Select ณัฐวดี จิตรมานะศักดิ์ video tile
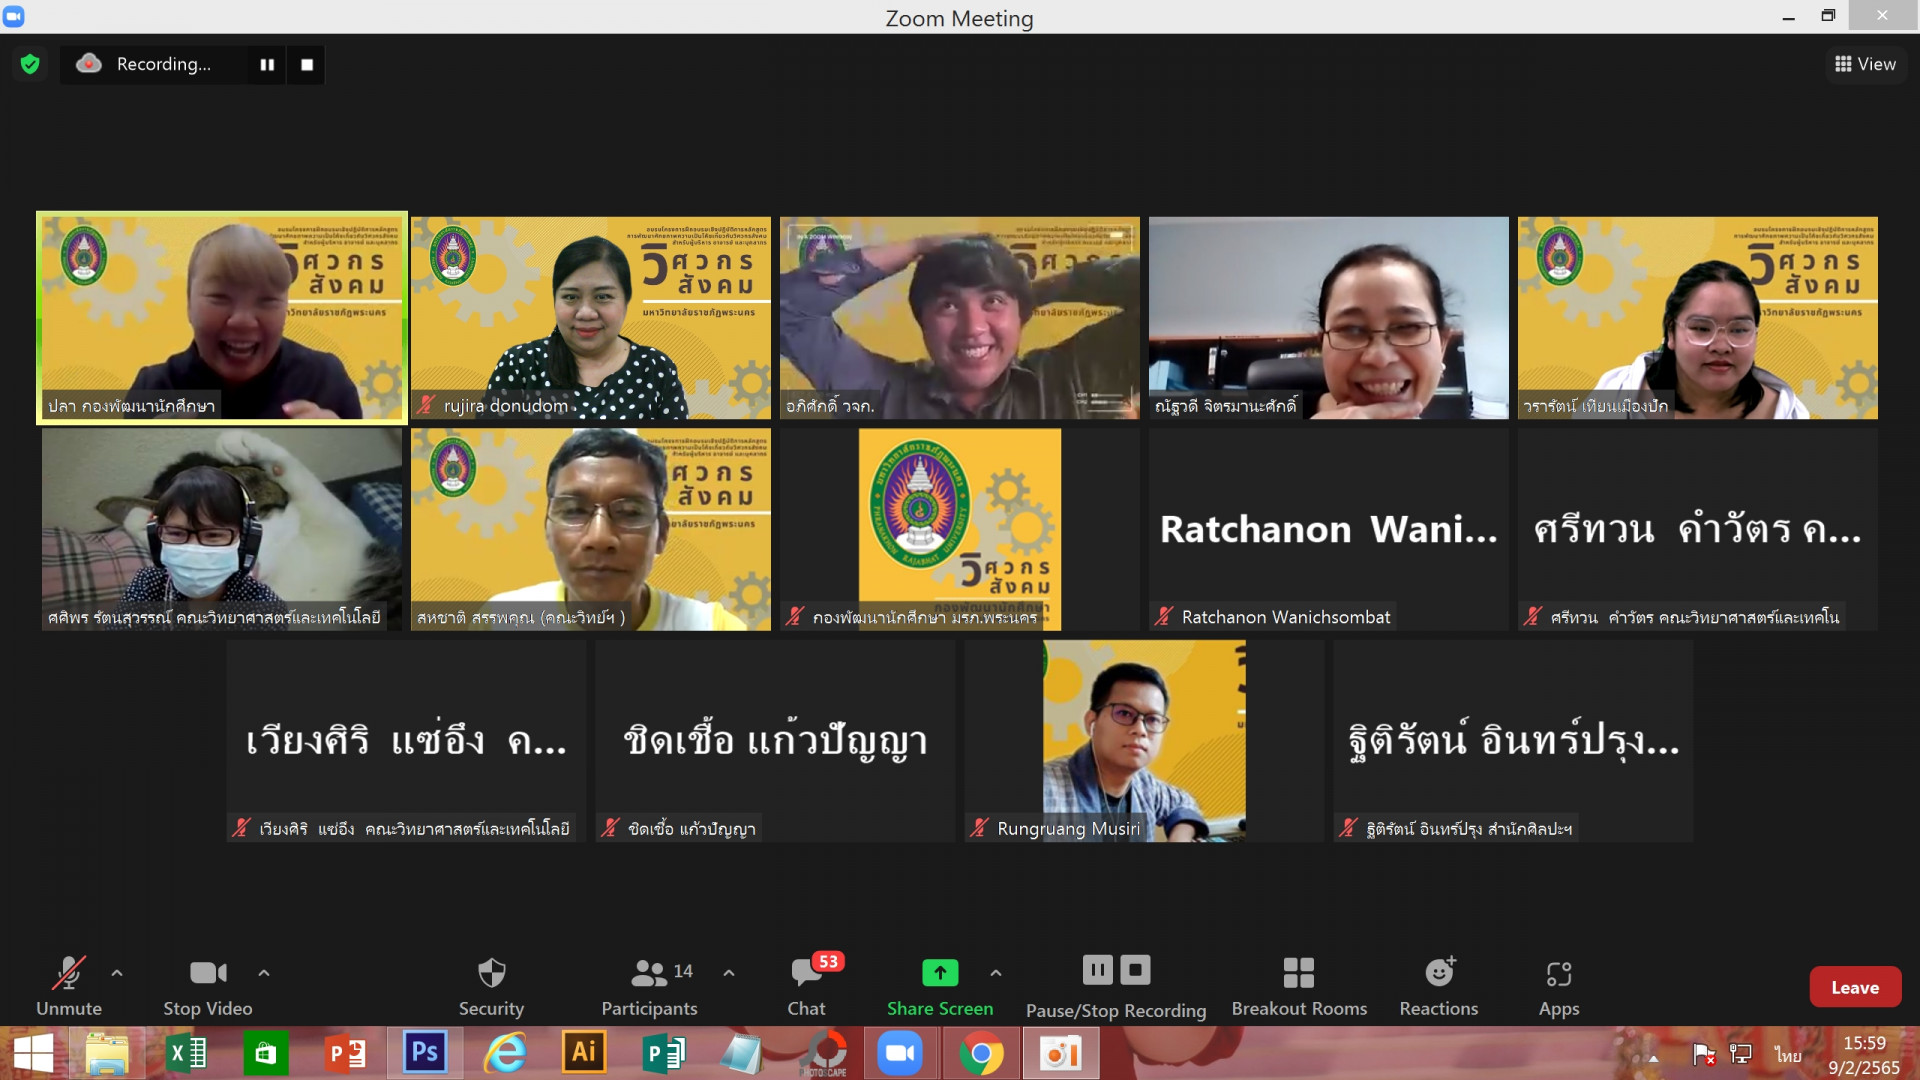Viewport: 1920px width, 1080px height. (x=1329, y=317)
